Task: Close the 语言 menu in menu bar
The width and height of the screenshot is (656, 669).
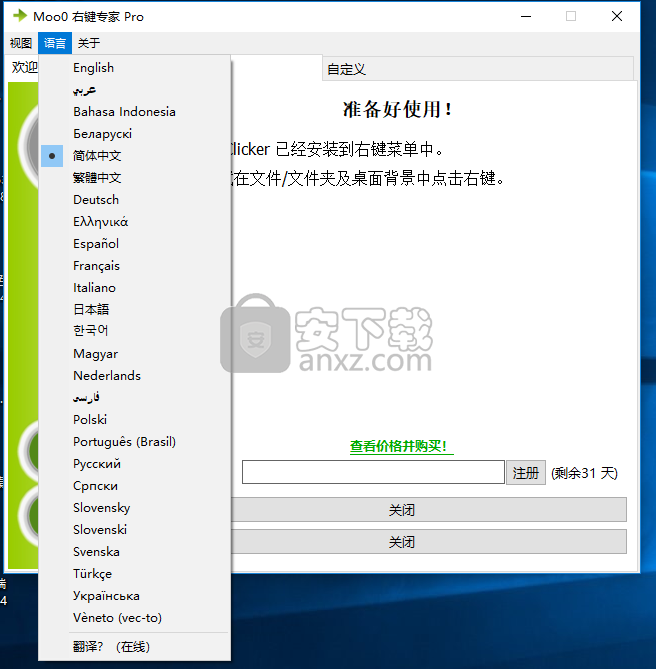Action: [55, 43]
